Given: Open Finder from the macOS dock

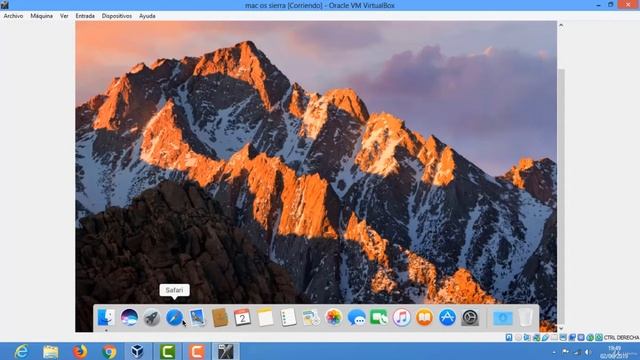Looking at the screenshot, I should point(107,318).
